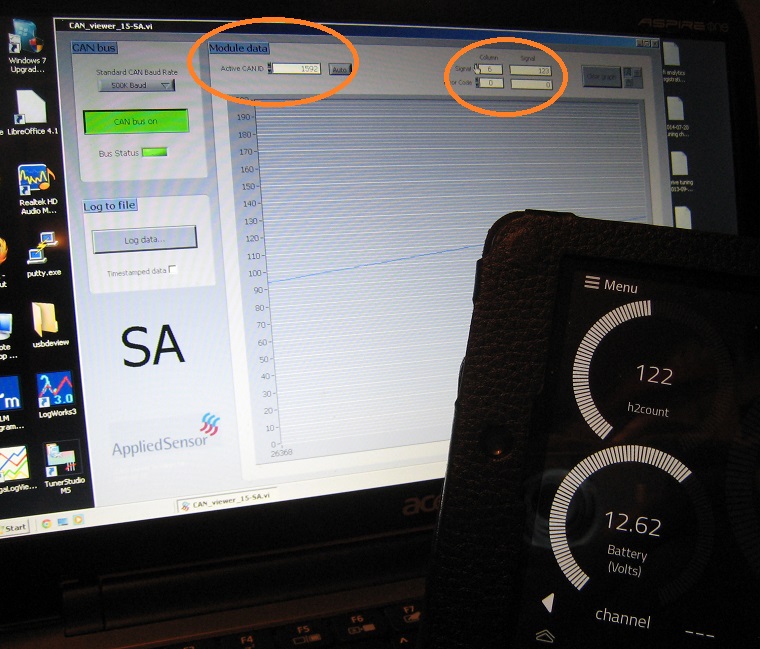
Task: Click the Clear graph button
Action: tap(601, 77)
